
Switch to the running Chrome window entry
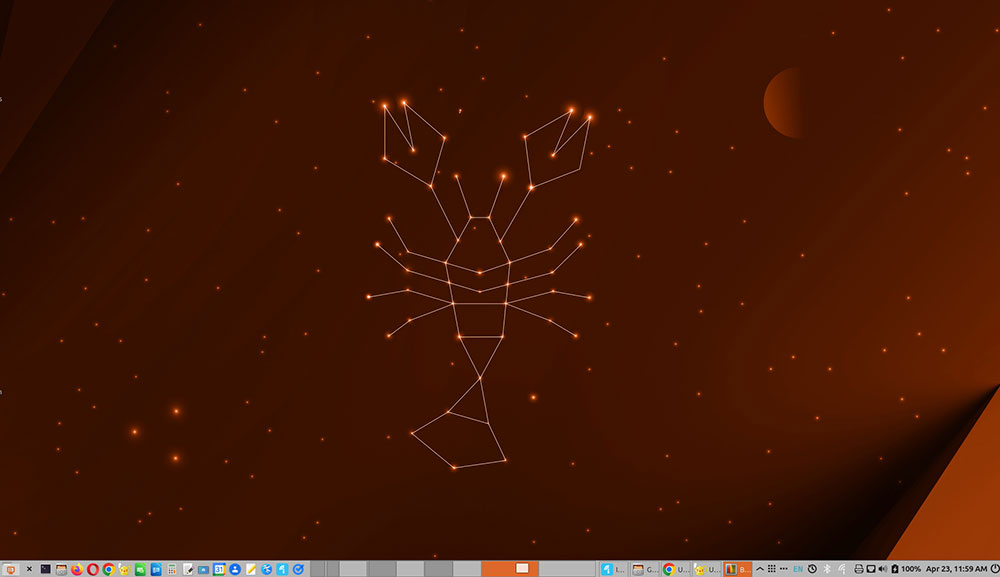670,568
